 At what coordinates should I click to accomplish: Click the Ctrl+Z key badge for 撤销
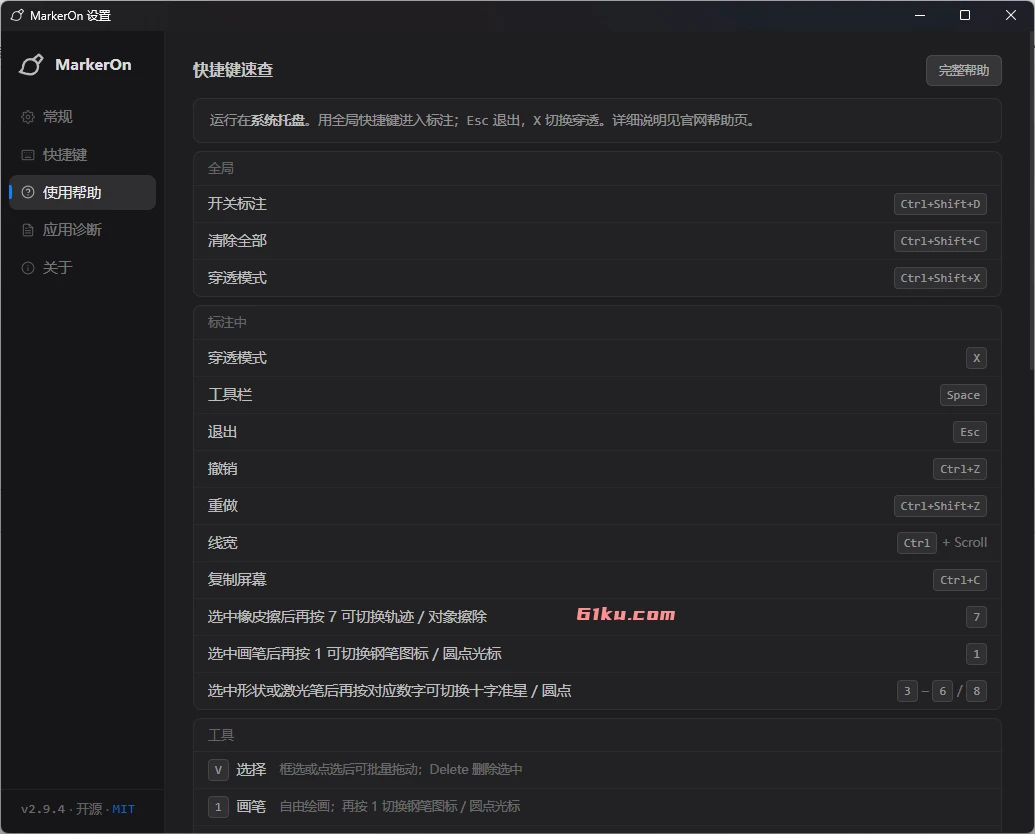(x=960, y=469)
